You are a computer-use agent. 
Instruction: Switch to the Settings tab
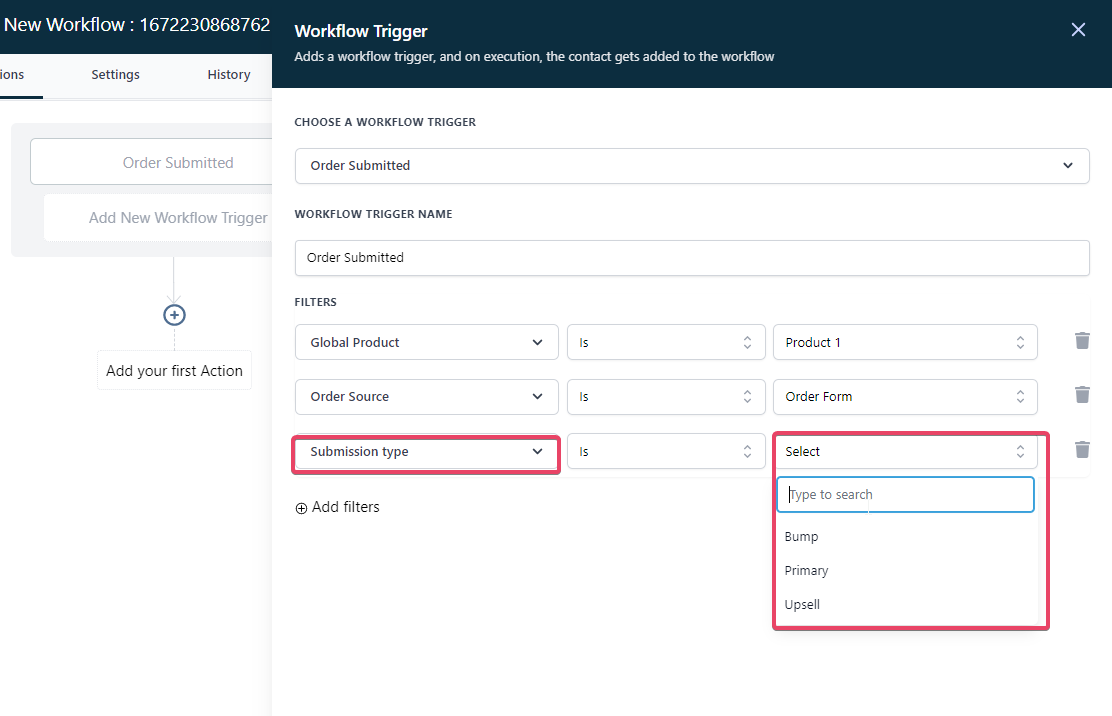tap(115, 75)
